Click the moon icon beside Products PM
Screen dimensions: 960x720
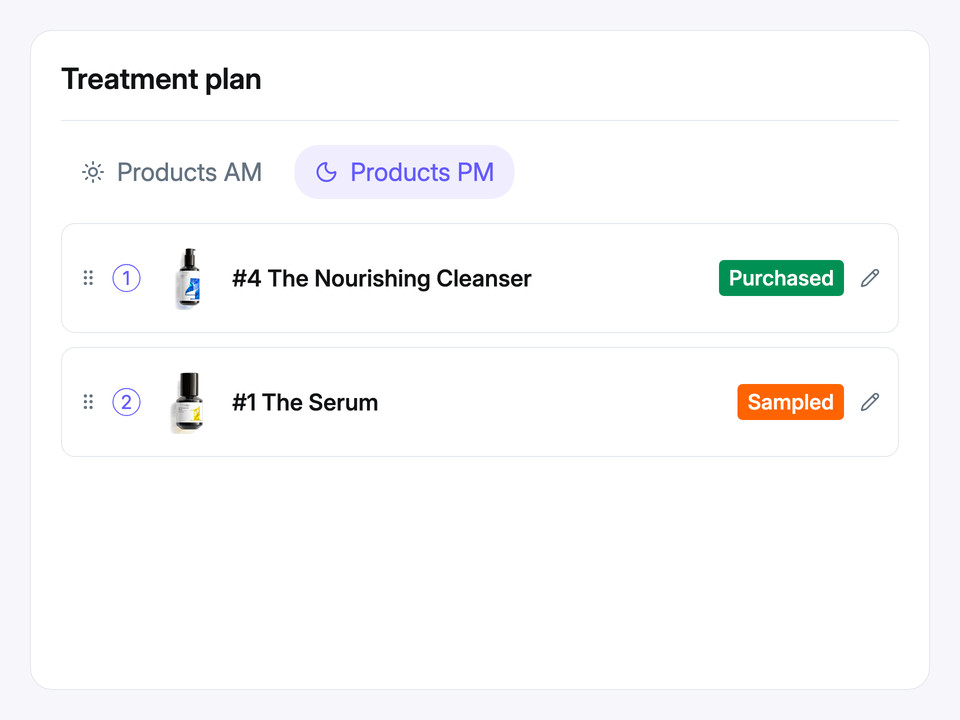[326, 172]
